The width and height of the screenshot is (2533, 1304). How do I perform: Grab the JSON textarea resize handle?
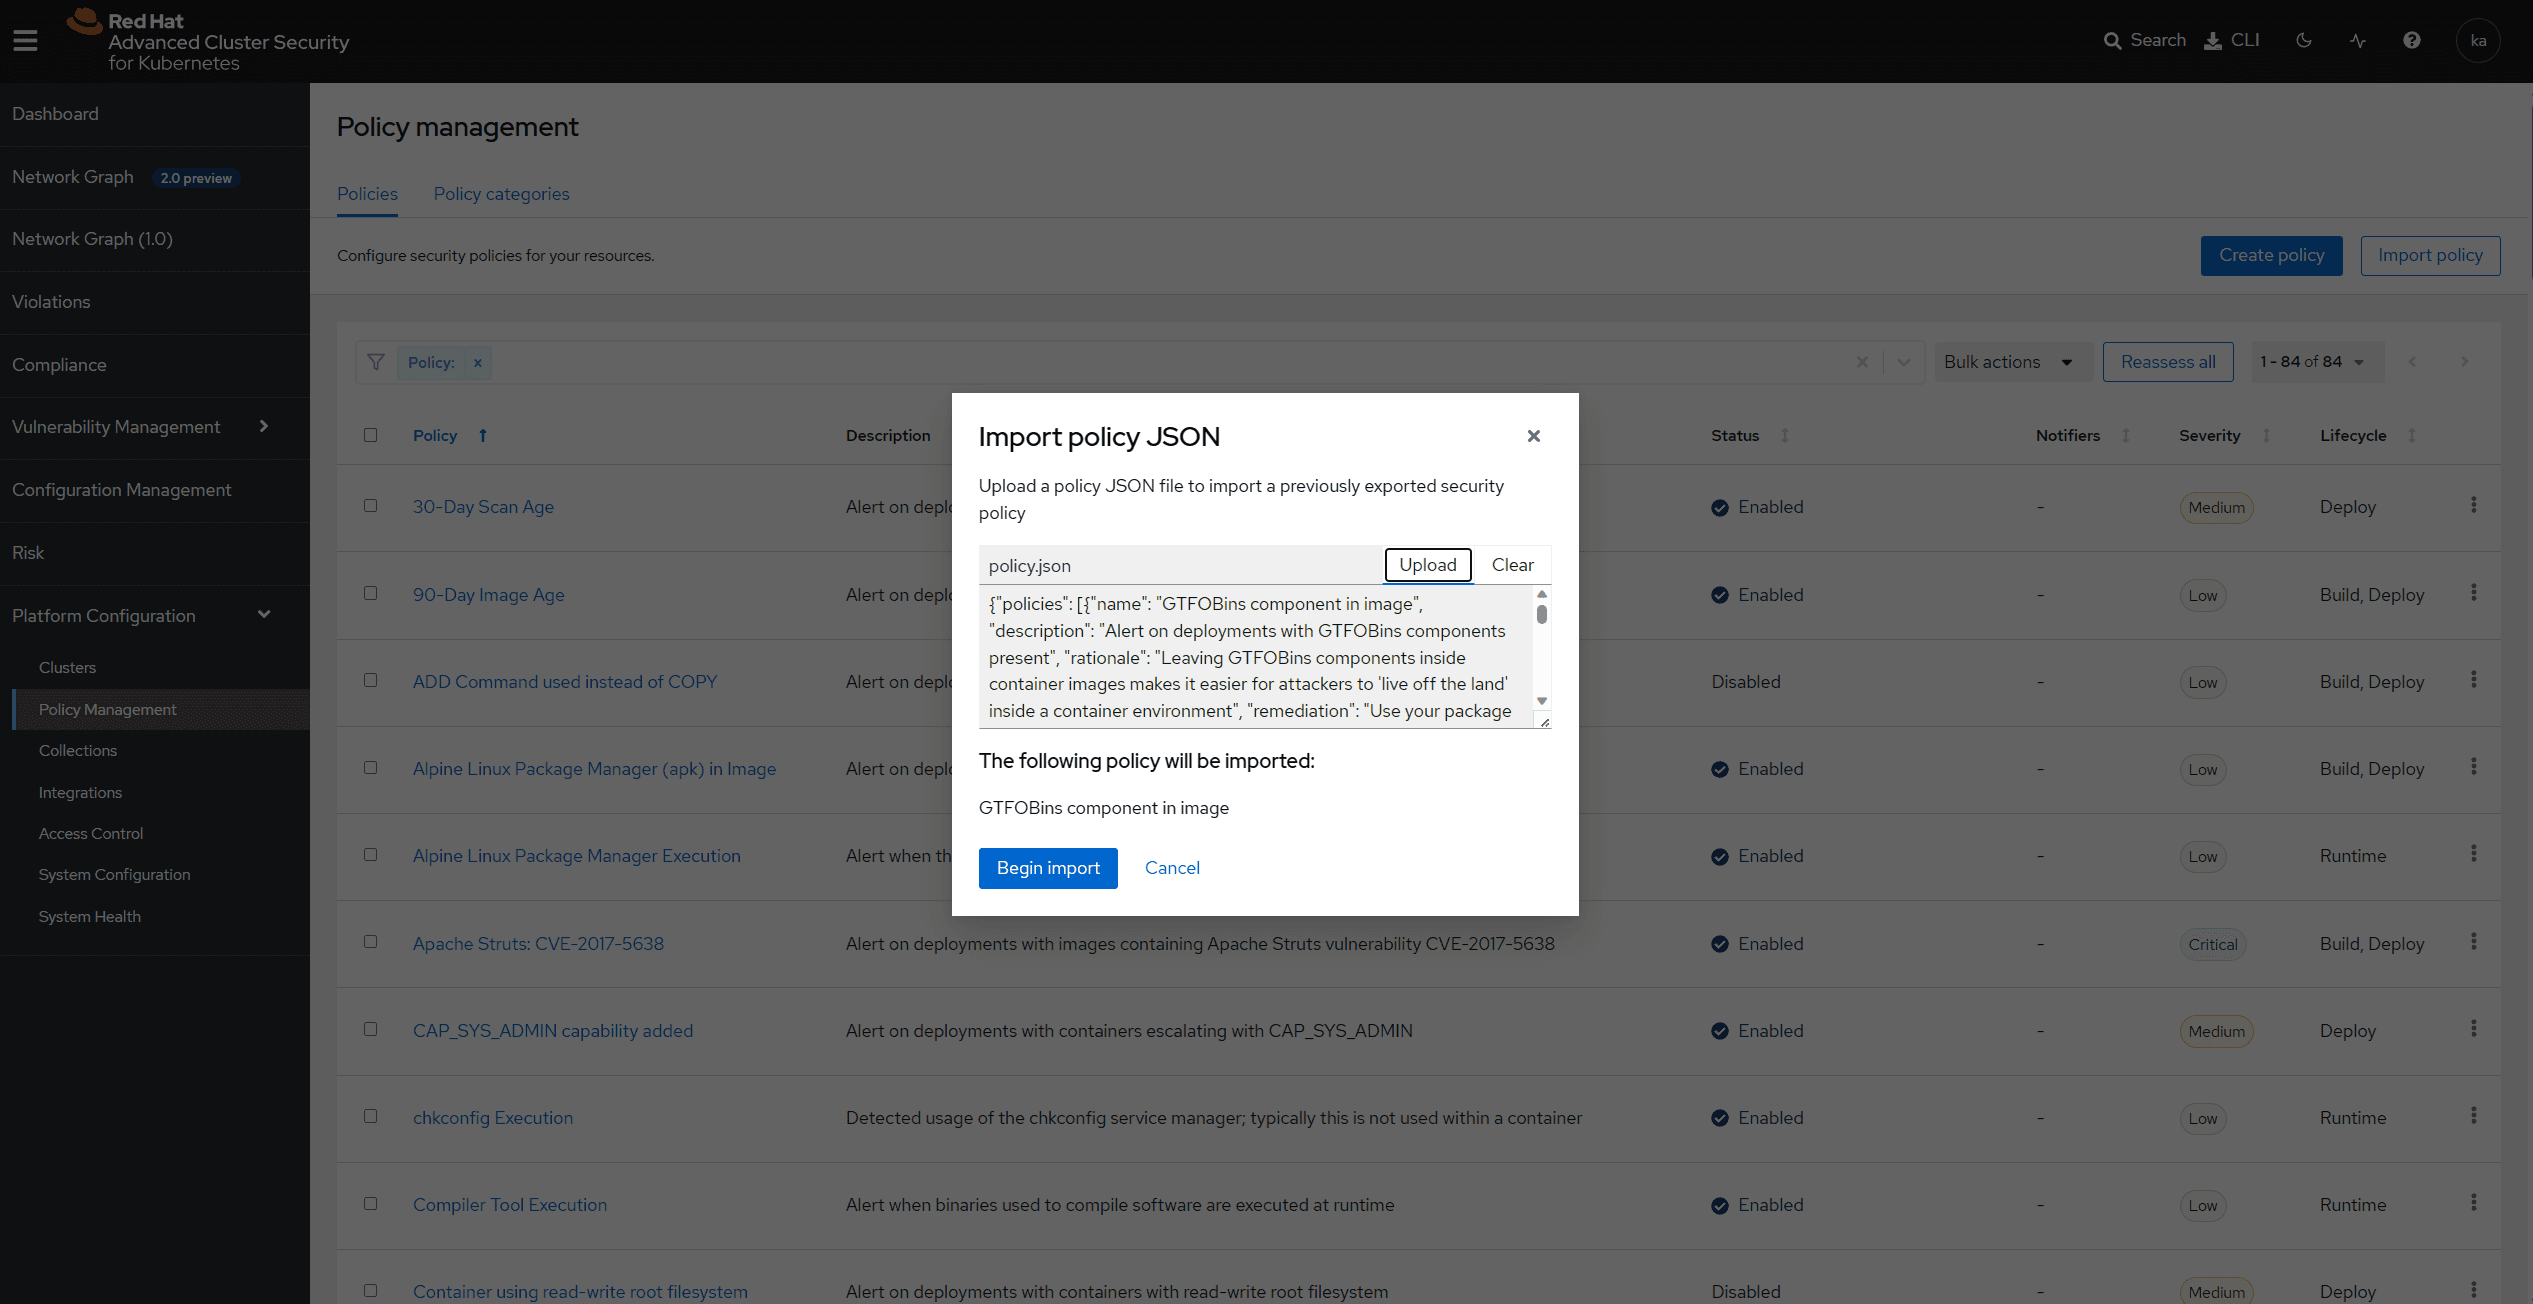point(1545,722)
